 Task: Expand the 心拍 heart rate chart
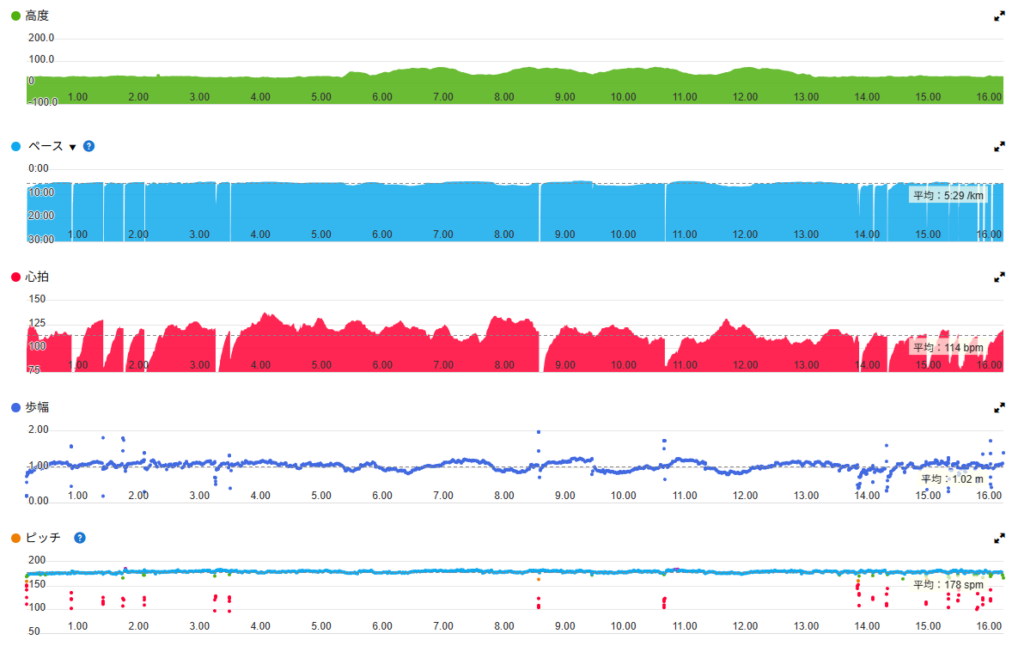(x=998, y=276)
